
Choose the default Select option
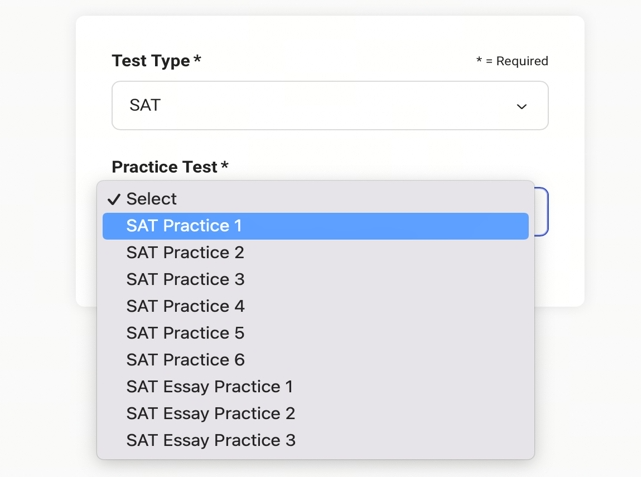[151, 199]
